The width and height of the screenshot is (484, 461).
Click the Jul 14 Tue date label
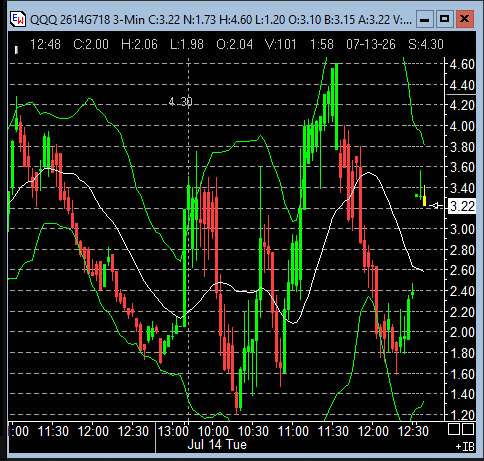(x=217, y=445)
